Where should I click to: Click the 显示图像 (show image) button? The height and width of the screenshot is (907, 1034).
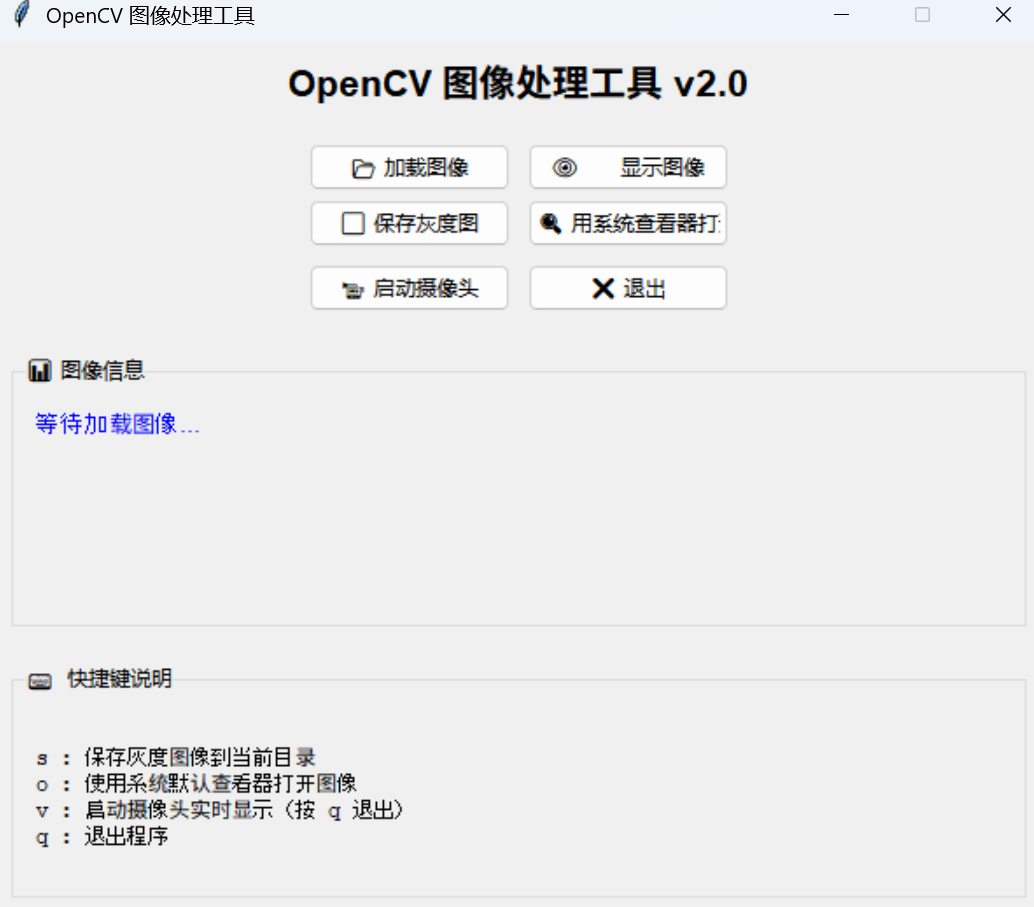coord(628,168)
